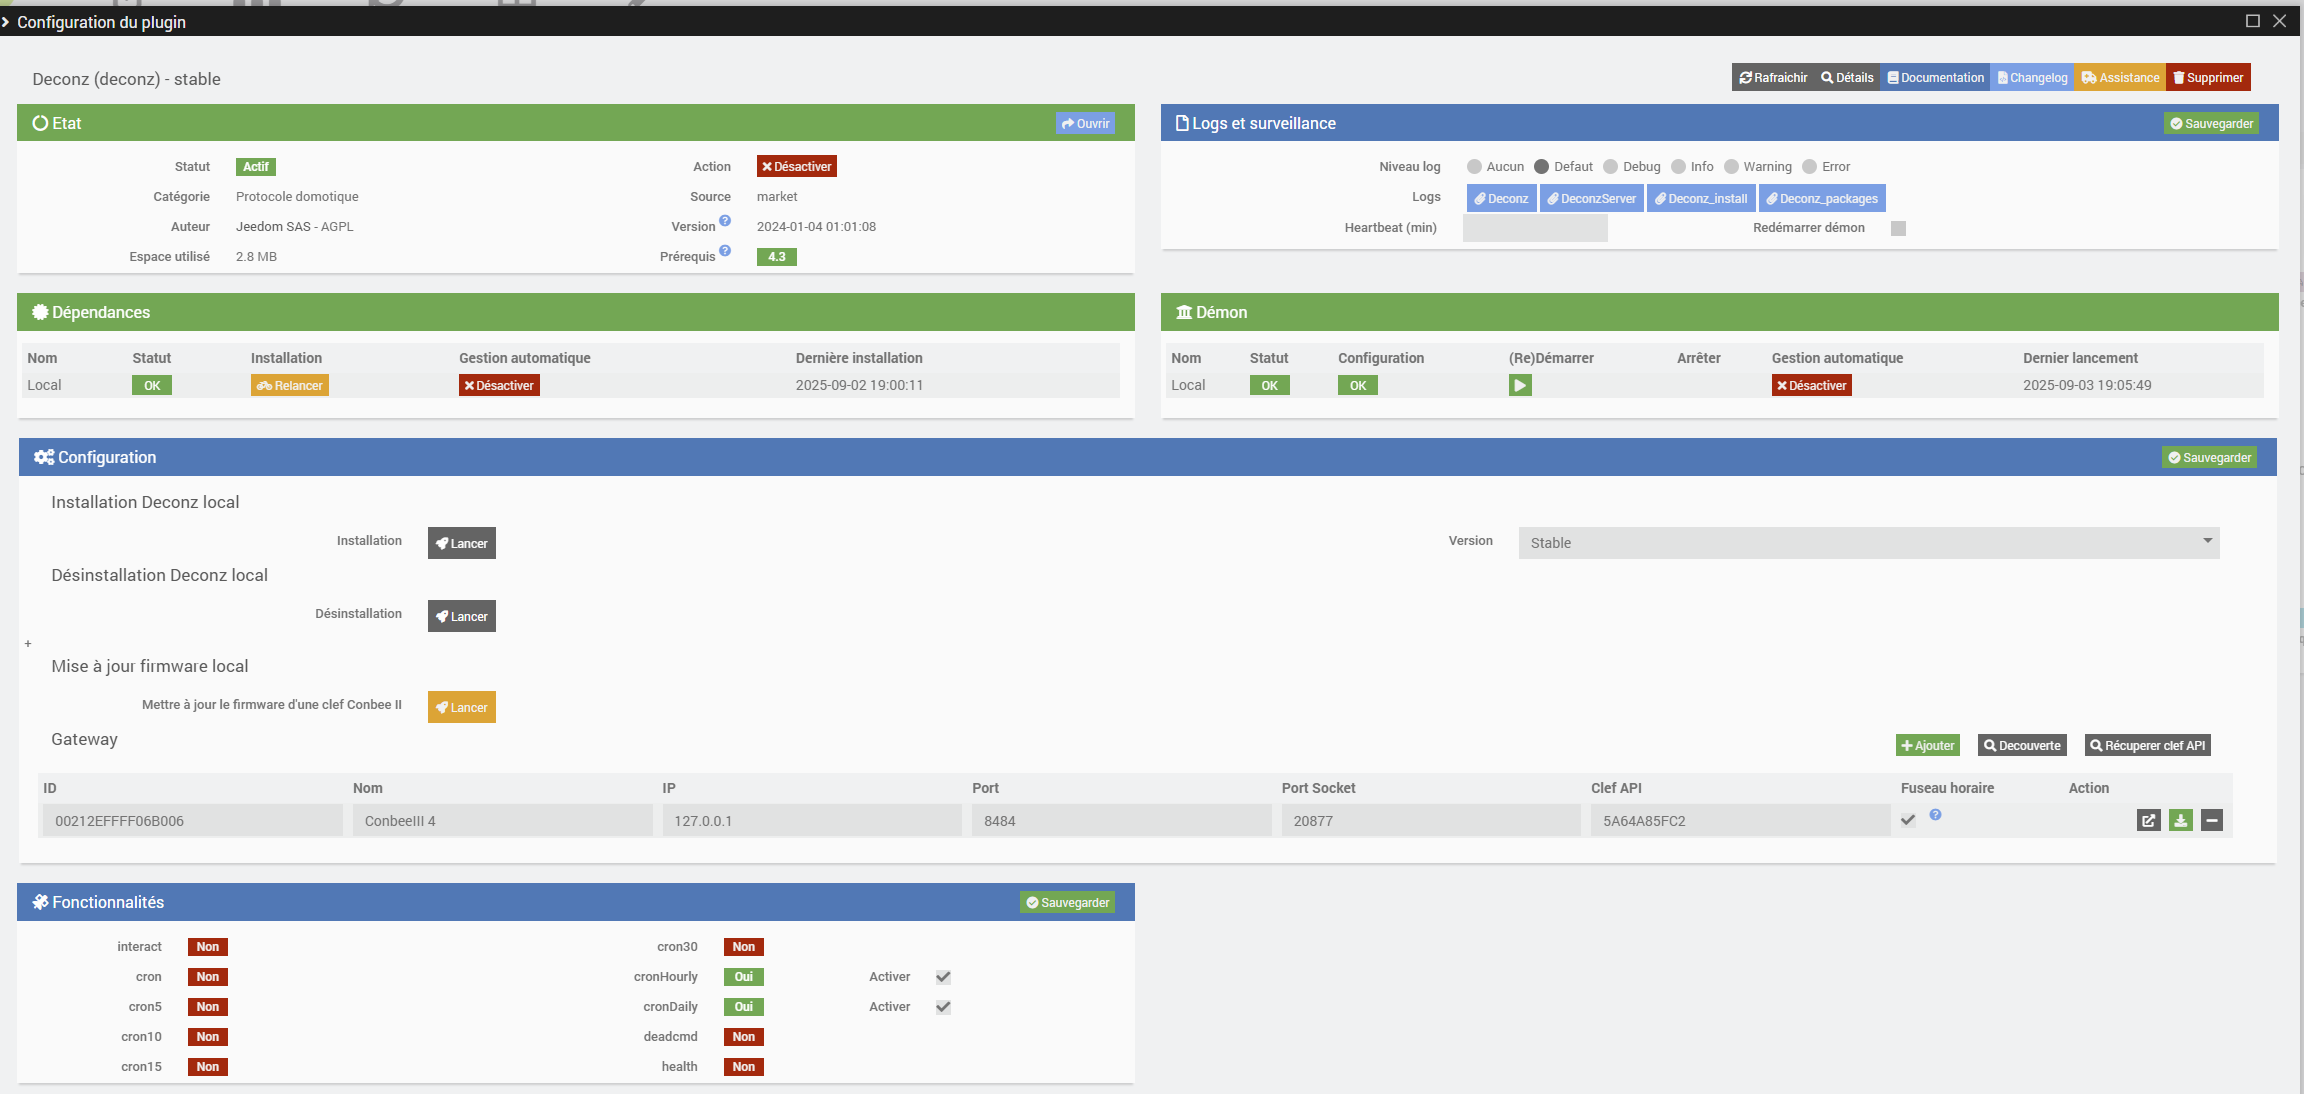
Task: Click Ajouter to add a gateway
Action: (x=1927, y=746)
